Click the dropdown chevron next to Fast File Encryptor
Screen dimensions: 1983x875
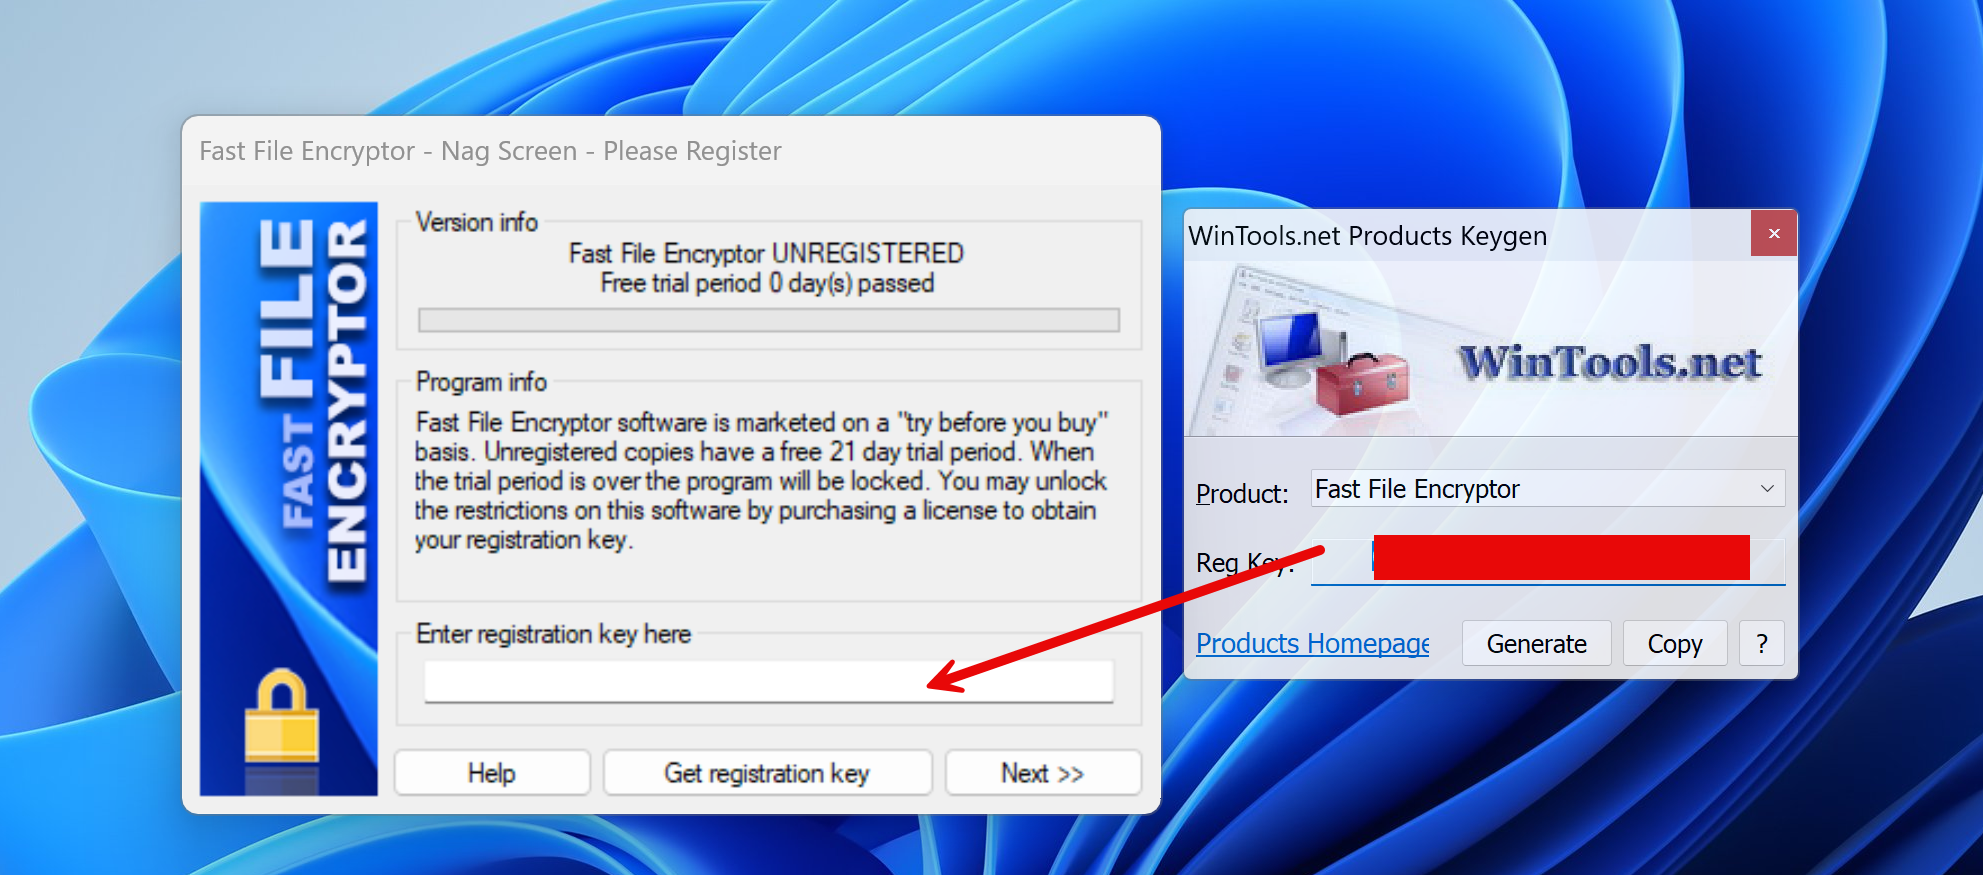[x=1767, y=489]
